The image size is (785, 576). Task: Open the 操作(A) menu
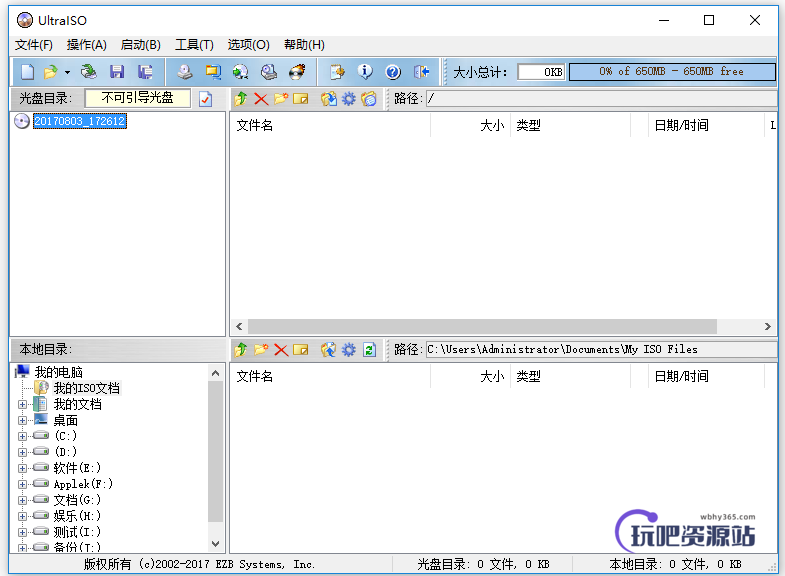point(87,45)
